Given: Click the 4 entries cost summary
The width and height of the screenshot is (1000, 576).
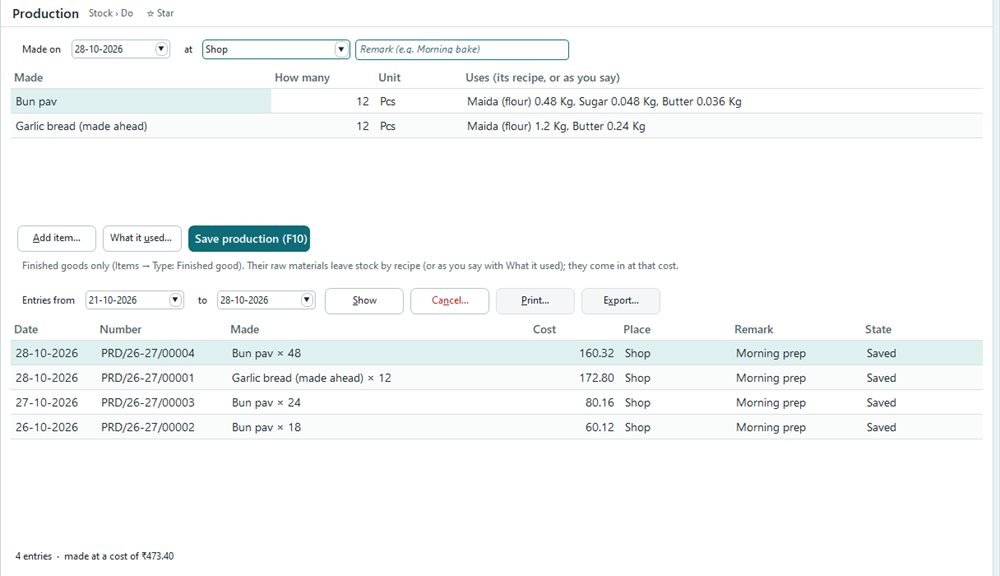Looking at the screenshot, I should coord(94,556).
